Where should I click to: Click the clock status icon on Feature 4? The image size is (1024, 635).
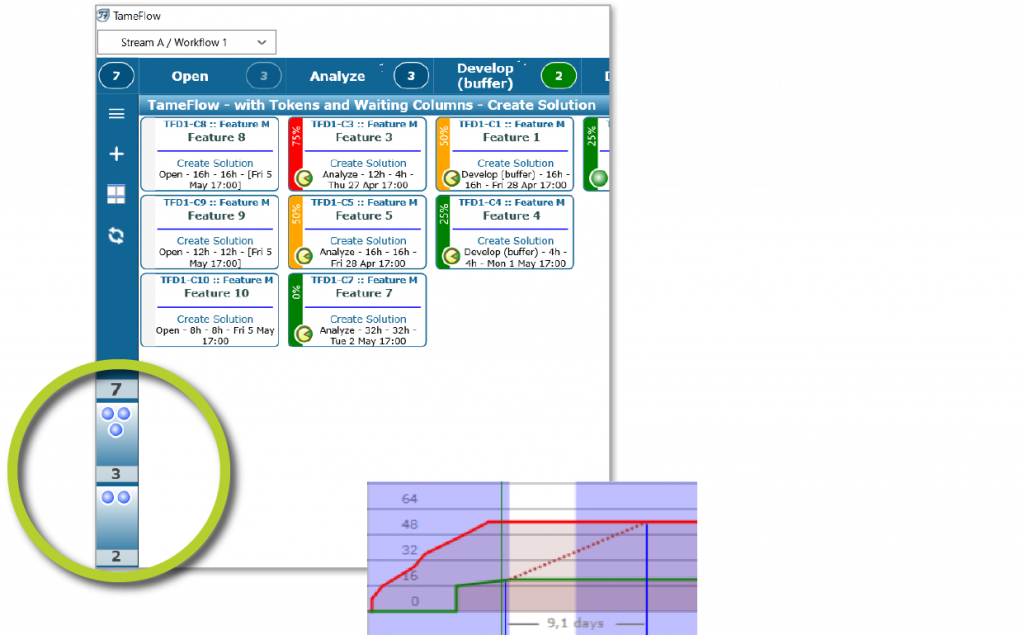tap(451, 255)
